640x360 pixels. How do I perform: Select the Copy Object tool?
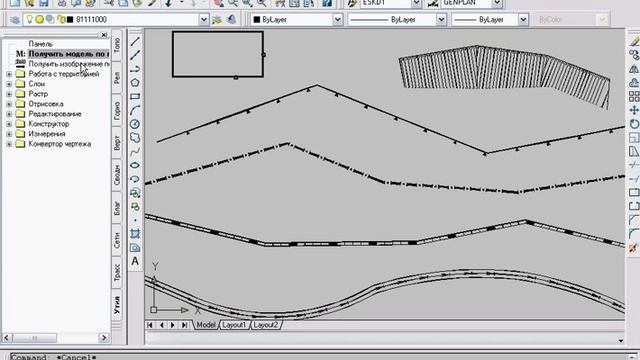[634, 55]
